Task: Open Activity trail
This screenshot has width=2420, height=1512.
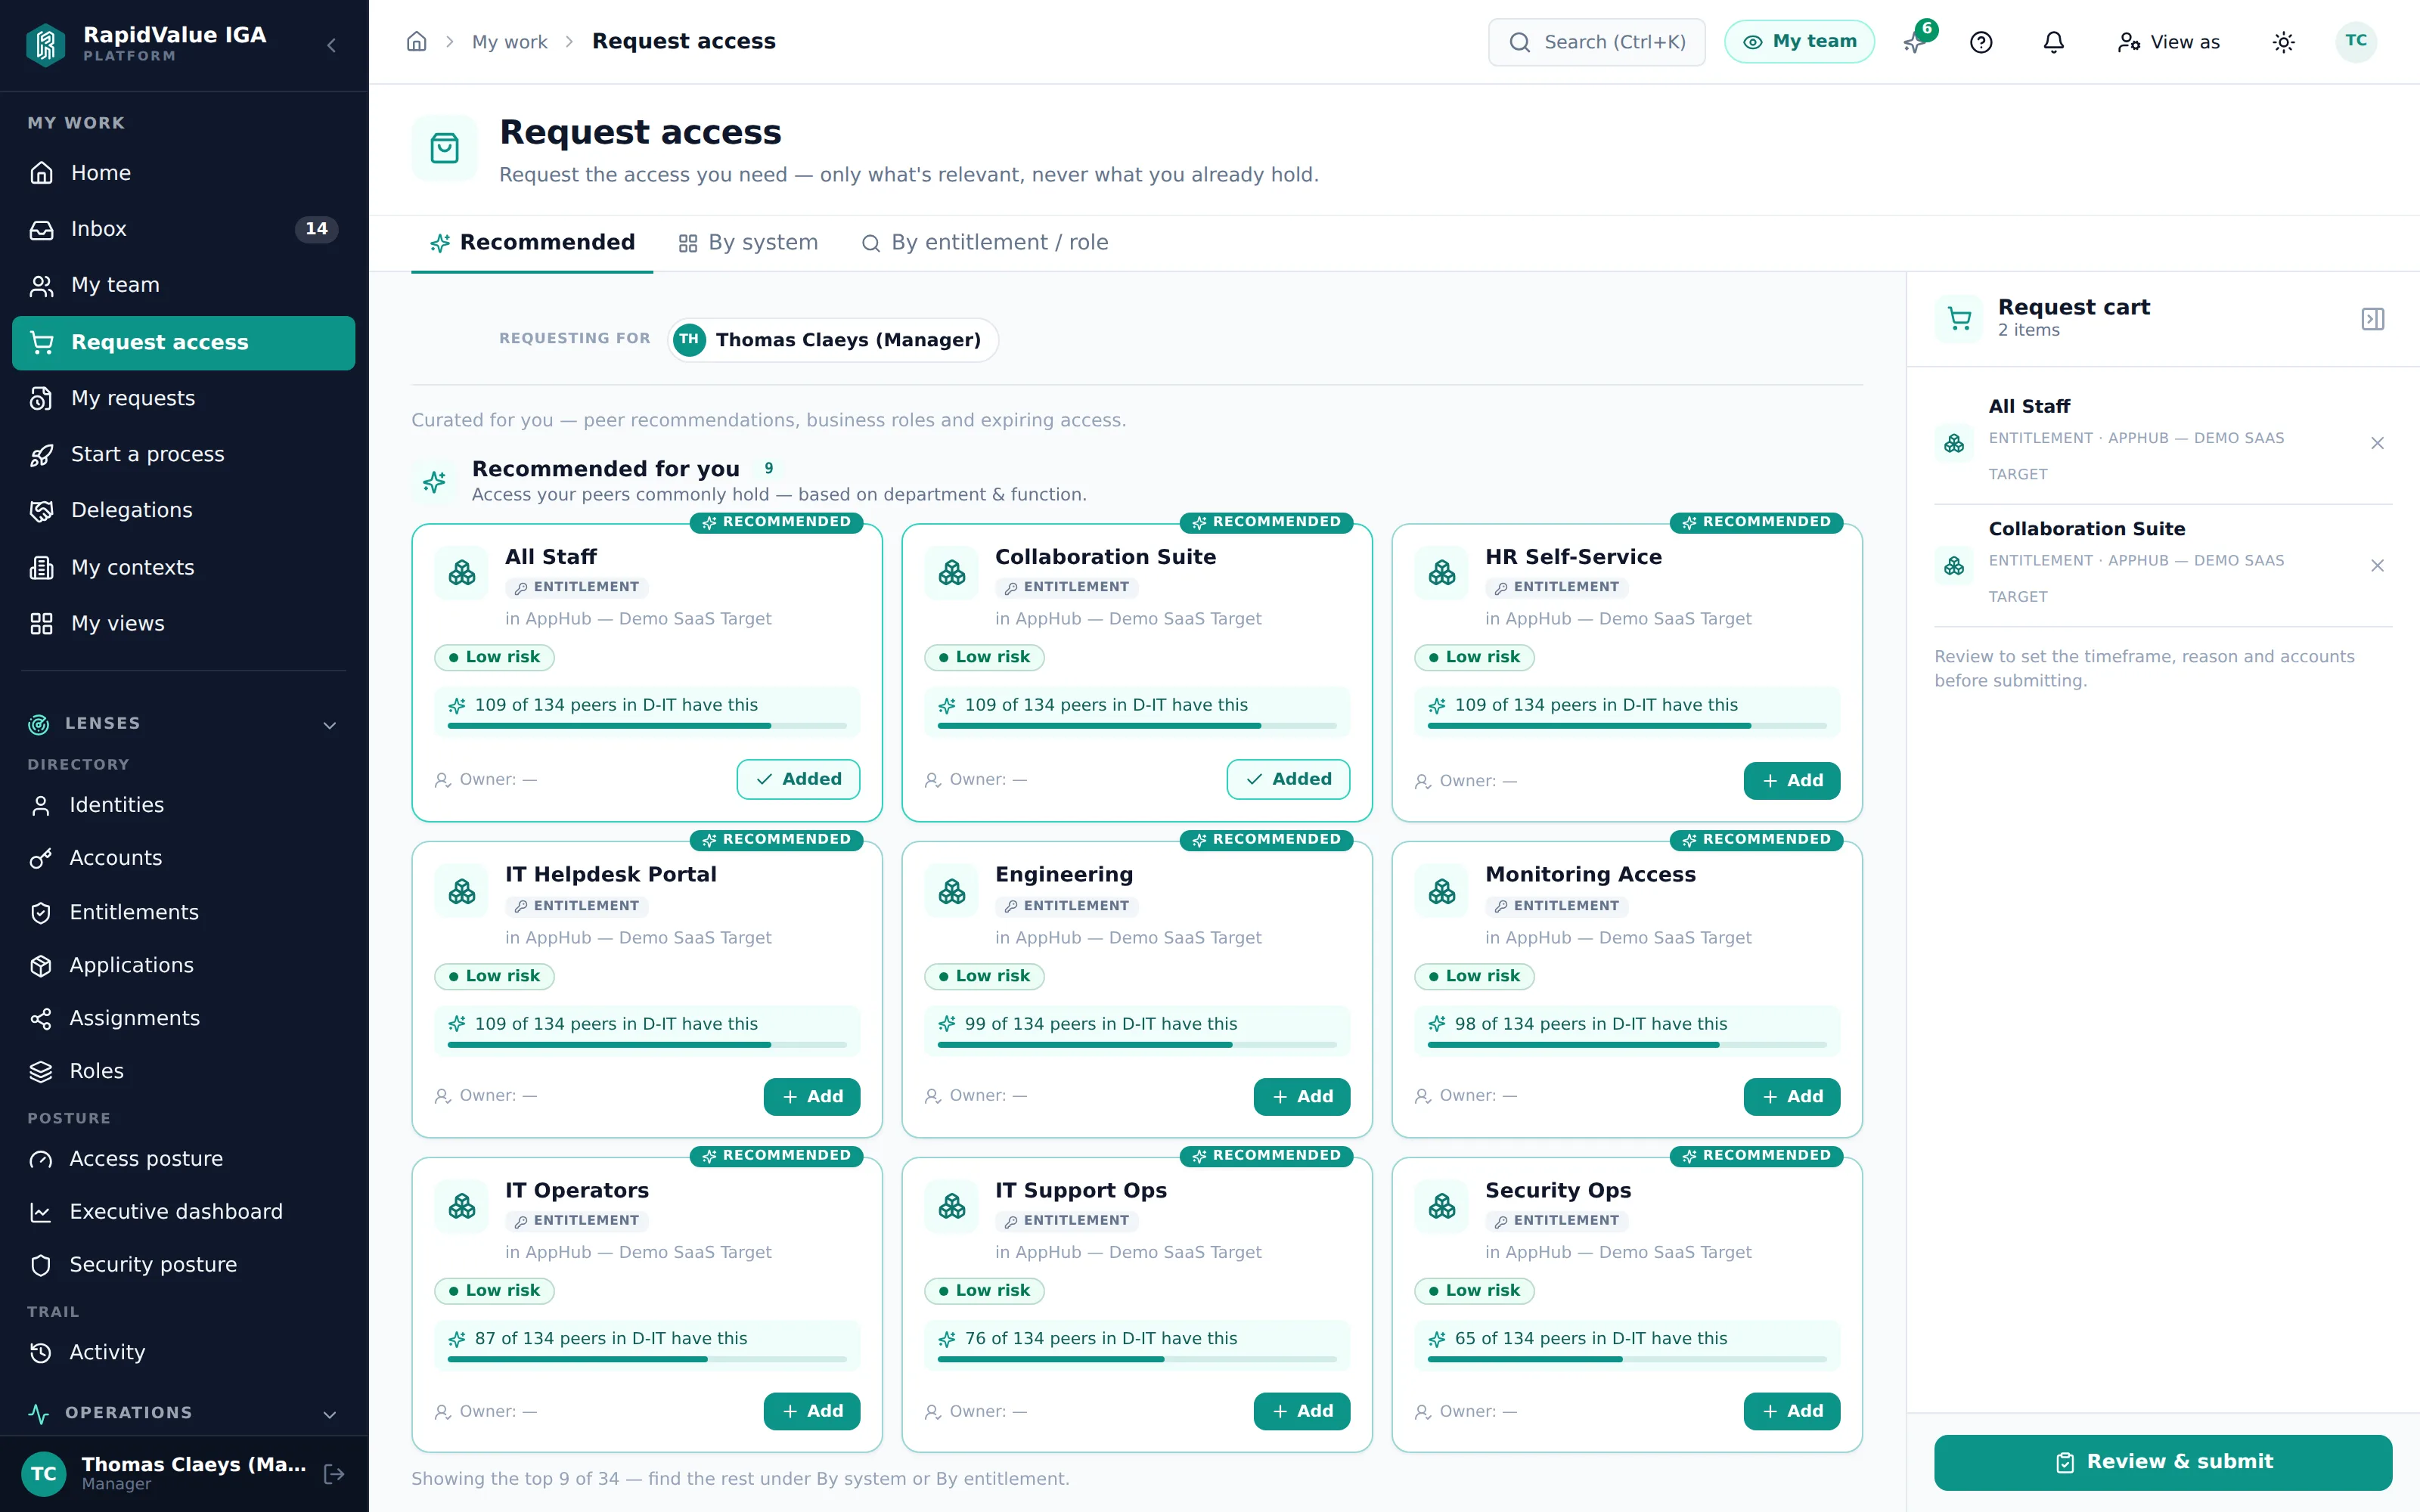Action: click(183, 1352)
